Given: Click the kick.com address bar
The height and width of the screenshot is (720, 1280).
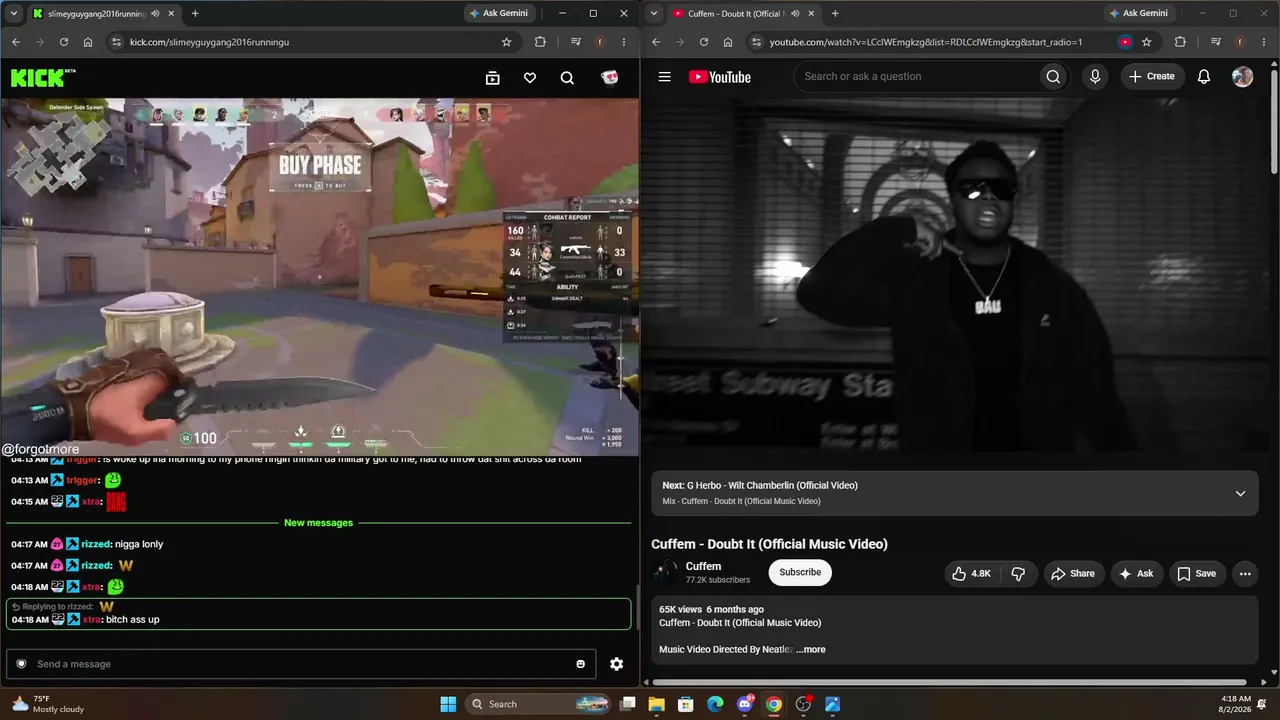Looking at the screenshot, I should tap(313, 42).
